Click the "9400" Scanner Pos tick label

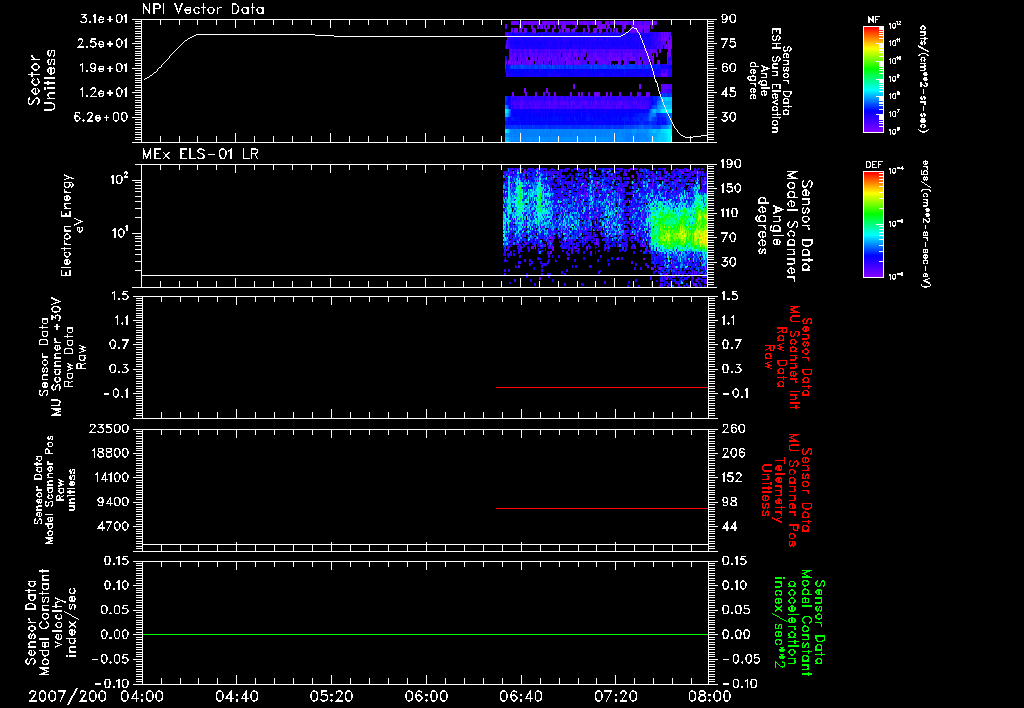tap(113, 502)
